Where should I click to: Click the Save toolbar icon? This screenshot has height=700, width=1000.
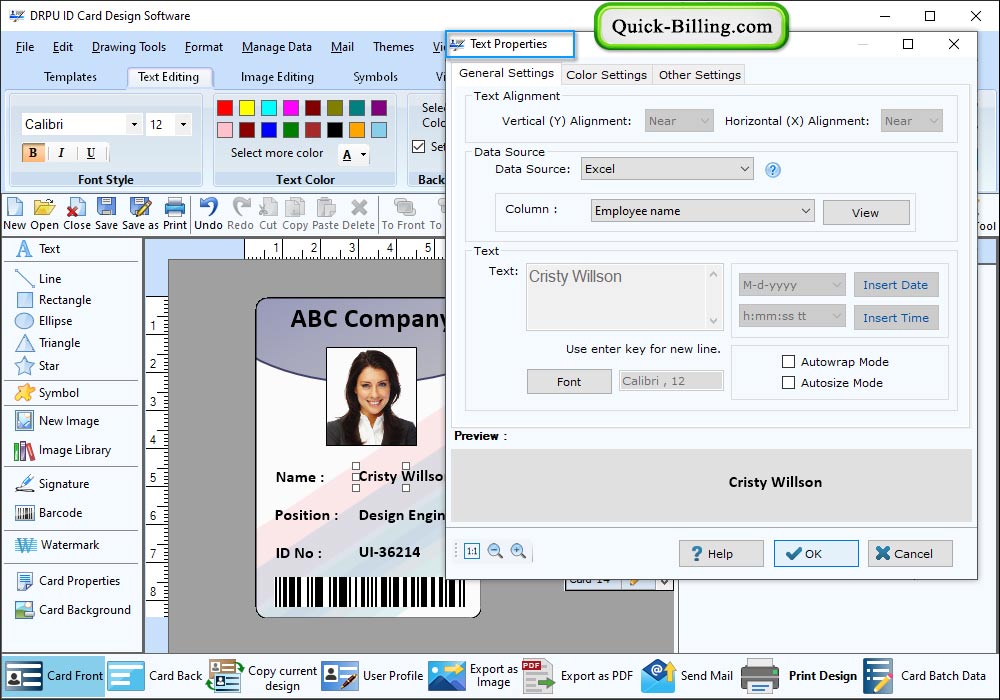click(x=107, y=214)
